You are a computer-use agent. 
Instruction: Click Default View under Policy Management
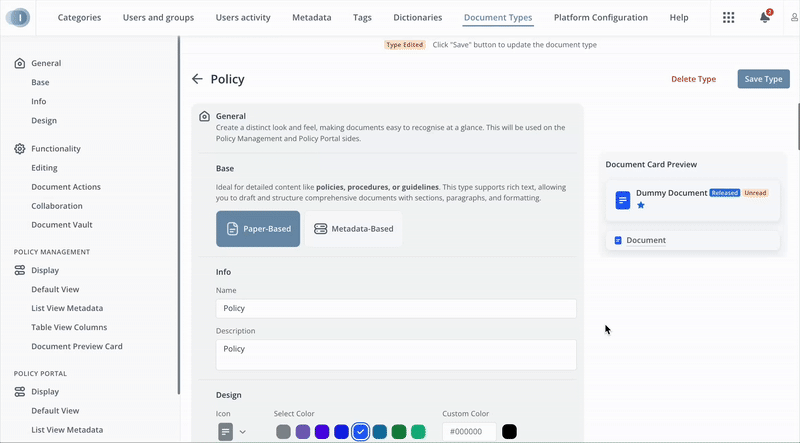click(55, 289)
